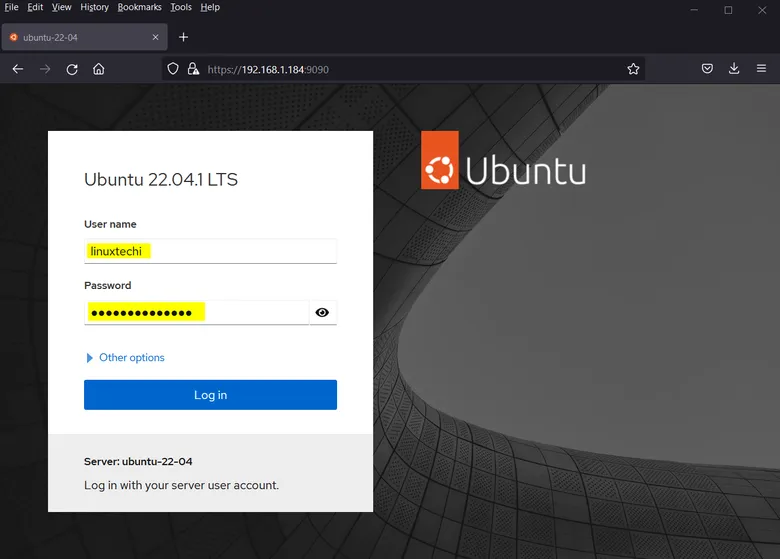Open a new tab with plus

pyautogui.click(x=184, y=37)
